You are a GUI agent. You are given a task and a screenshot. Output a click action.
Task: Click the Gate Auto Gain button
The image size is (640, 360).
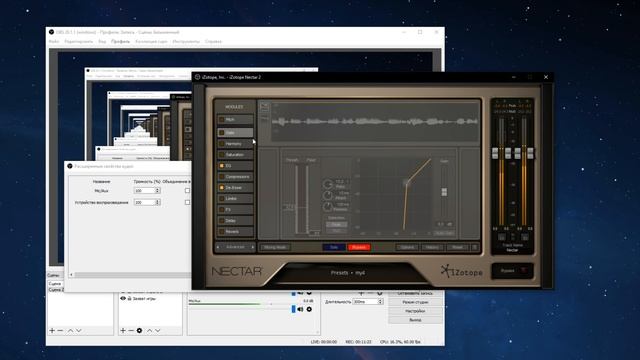tap(444, 233)
